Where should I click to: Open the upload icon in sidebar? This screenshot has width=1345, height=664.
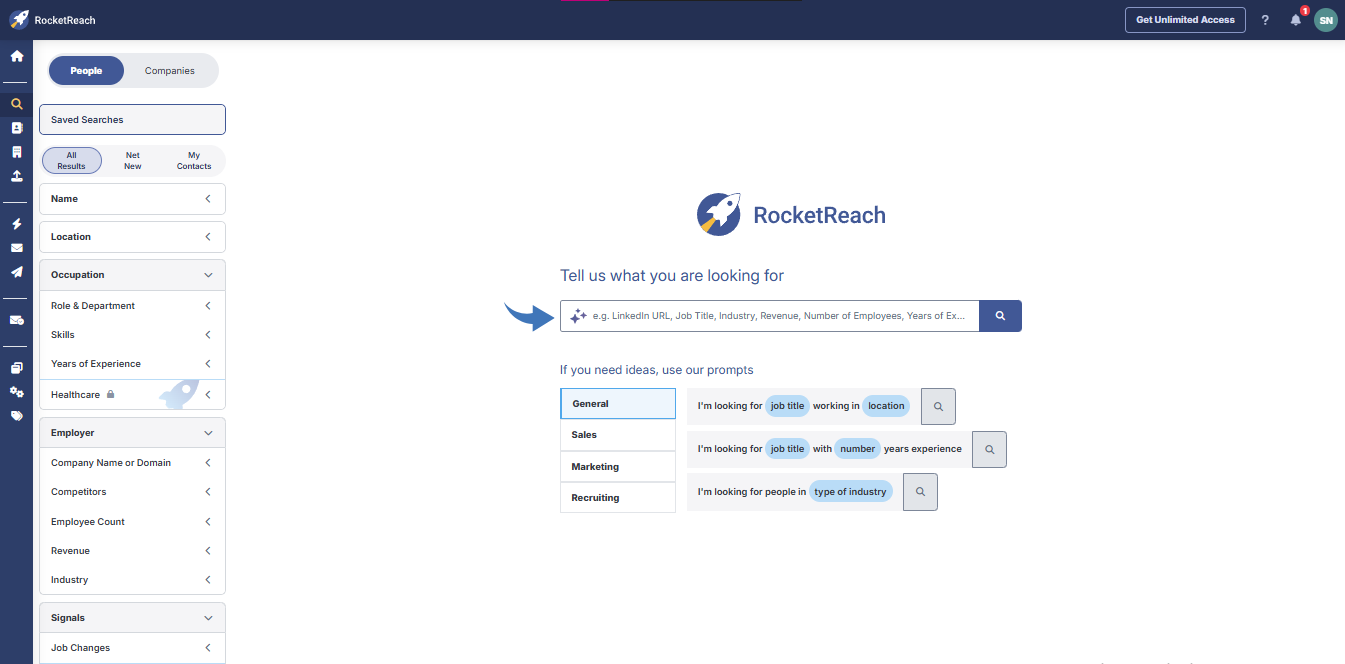point(16,176)
